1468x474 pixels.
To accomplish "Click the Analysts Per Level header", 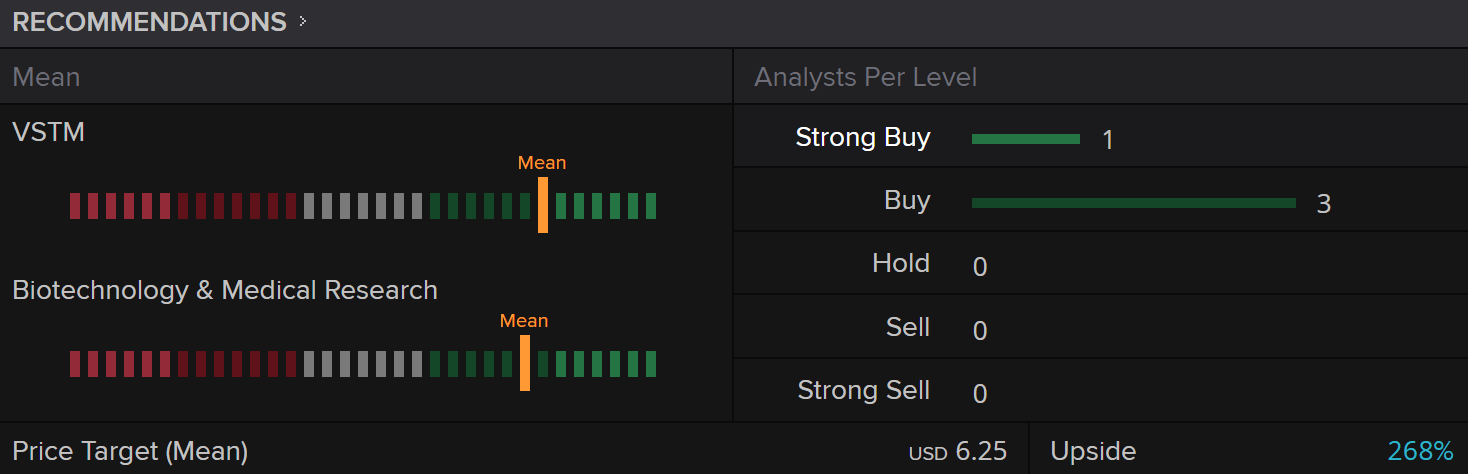I will pyautogui.click(x=865, y=77).
